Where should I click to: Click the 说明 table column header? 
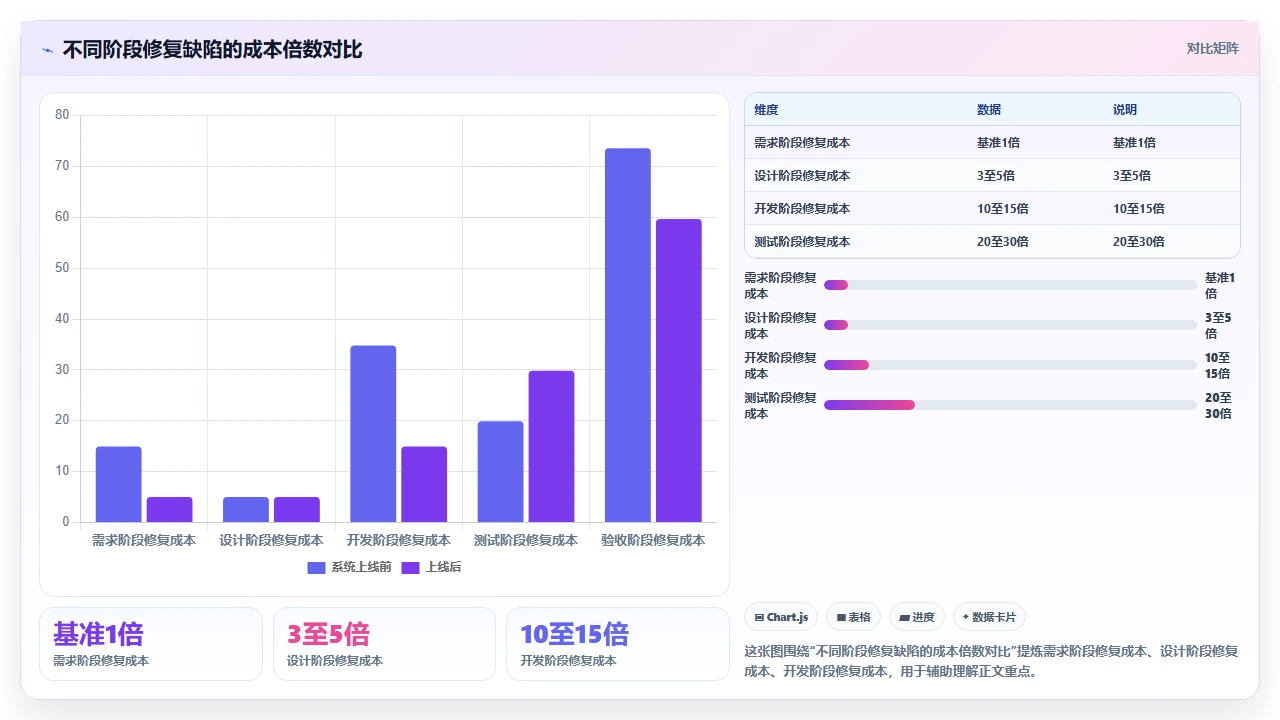point(1125,110)
